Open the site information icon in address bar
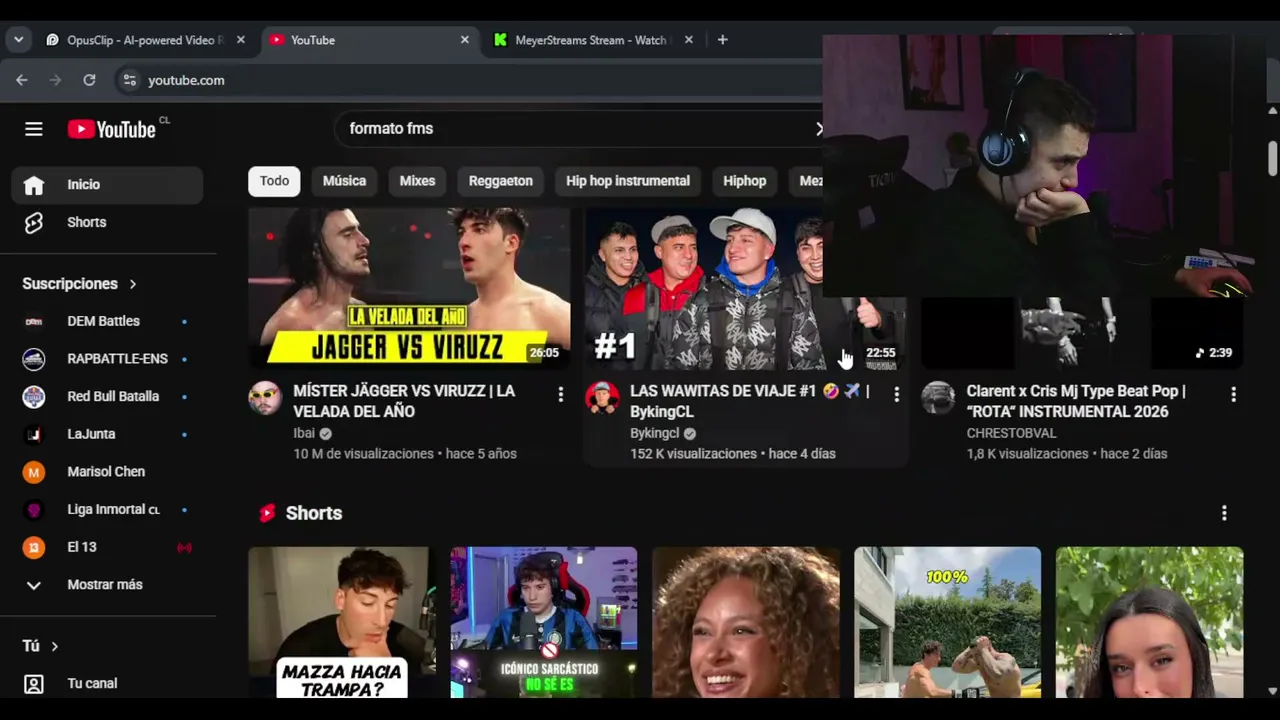1280x720 pixels. (129, 80)
